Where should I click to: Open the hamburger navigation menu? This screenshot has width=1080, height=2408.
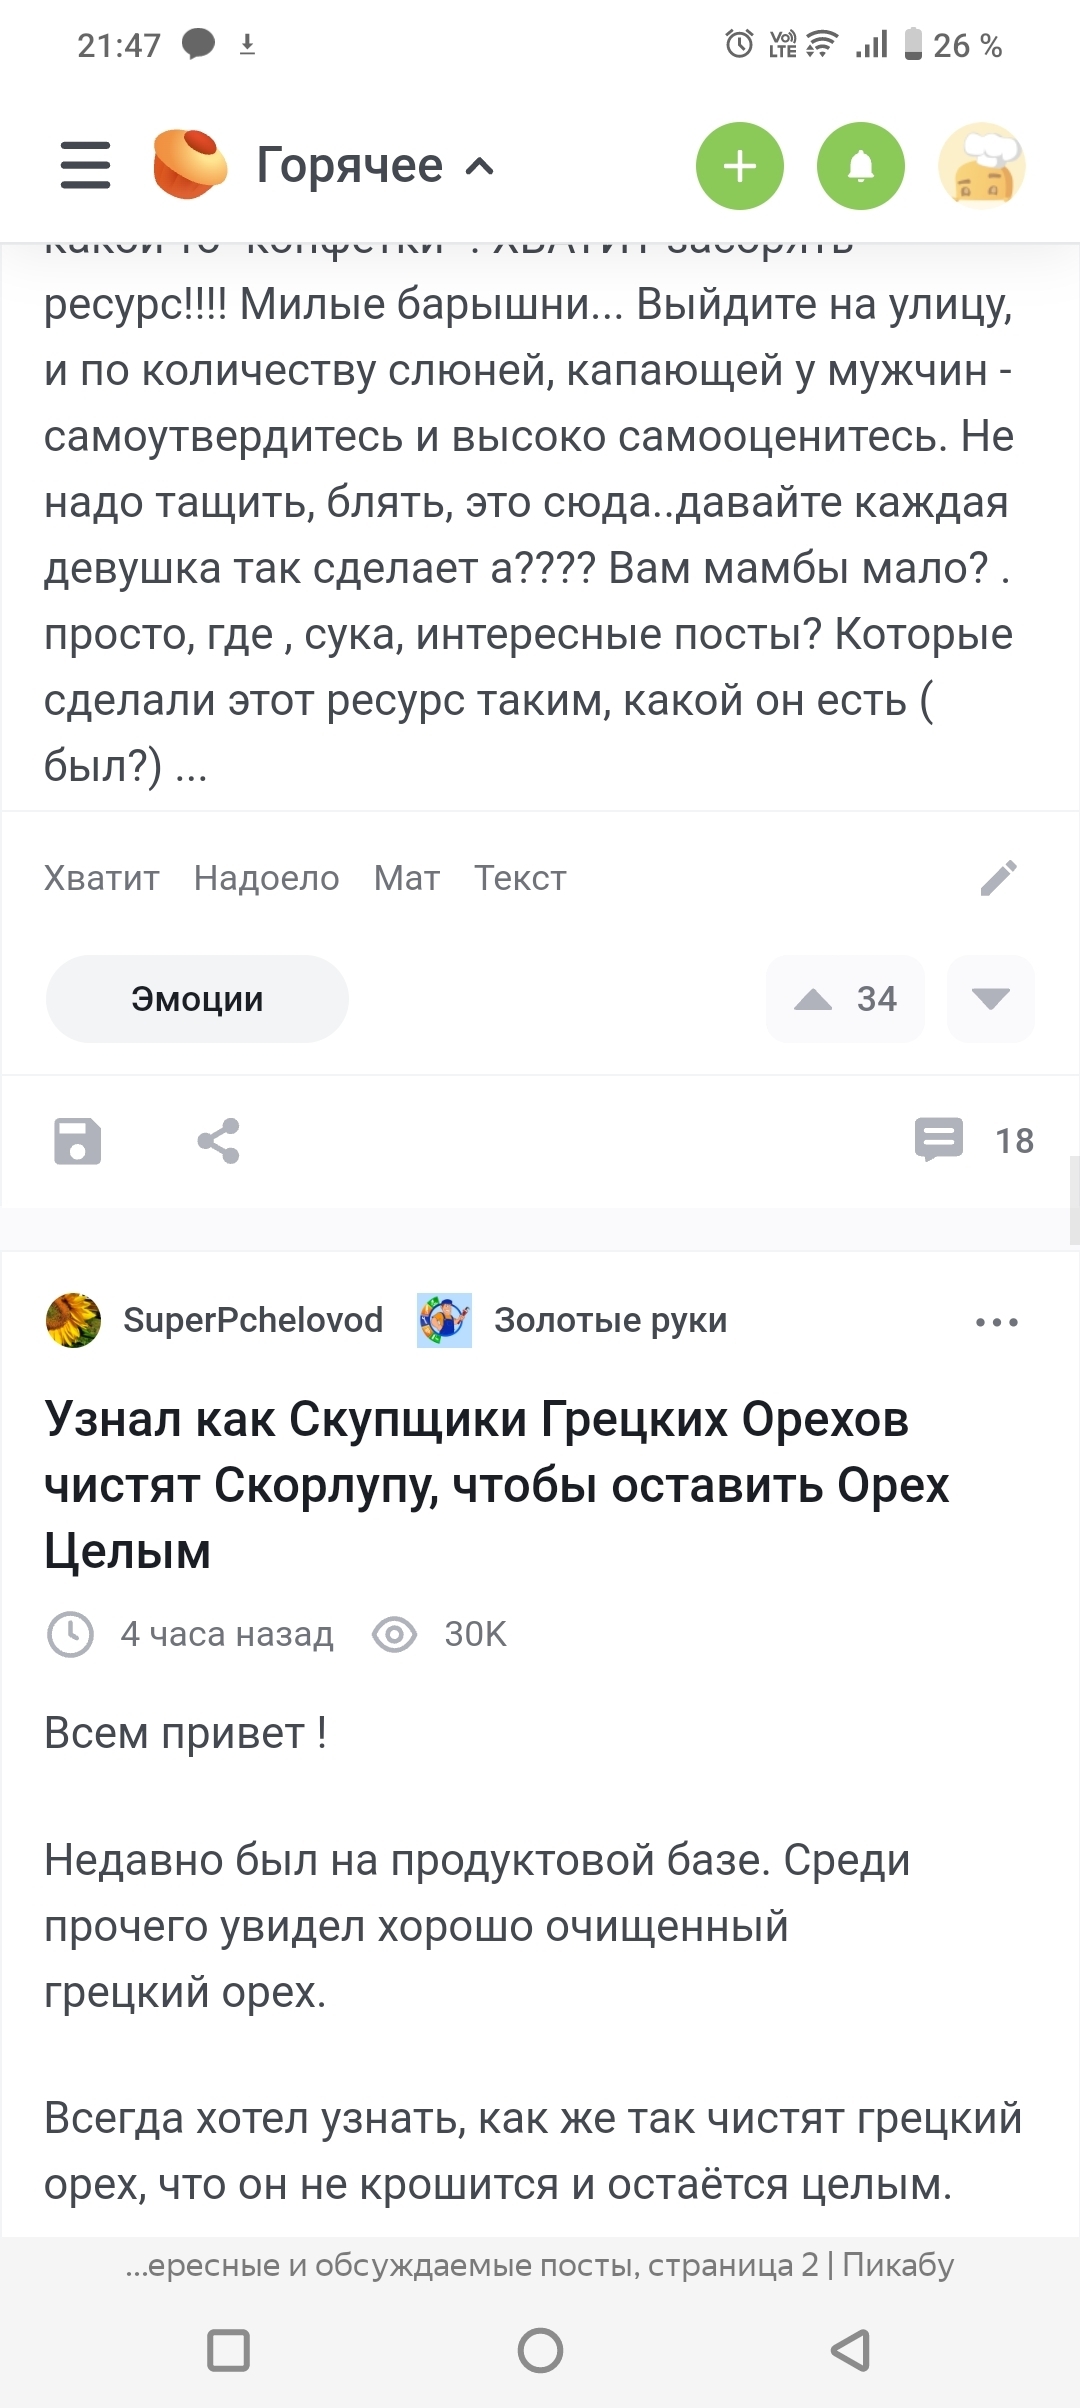click(x=86, y=165)
